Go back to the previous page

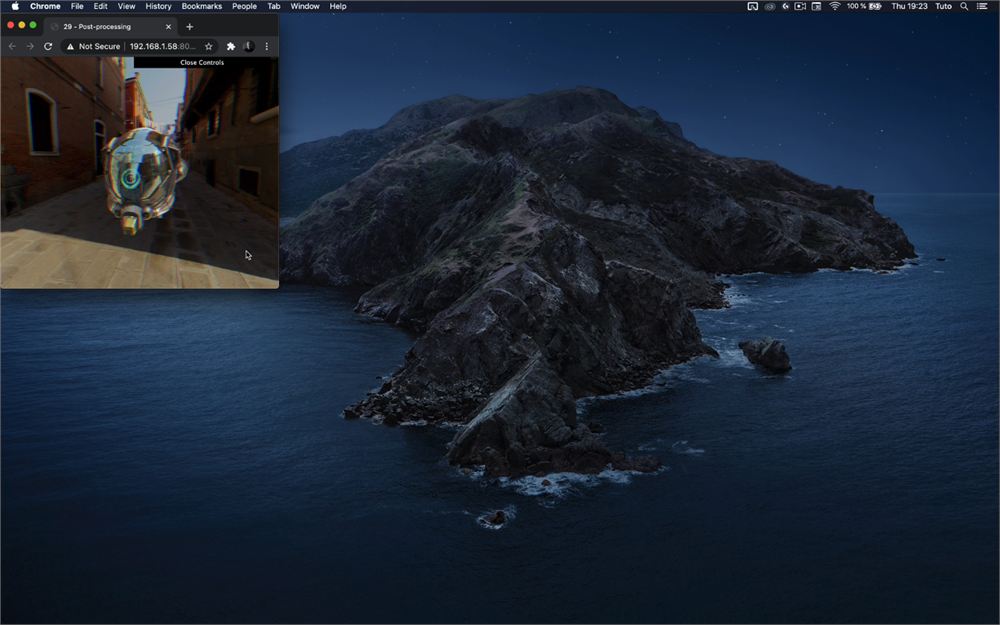tap(12, 47)
